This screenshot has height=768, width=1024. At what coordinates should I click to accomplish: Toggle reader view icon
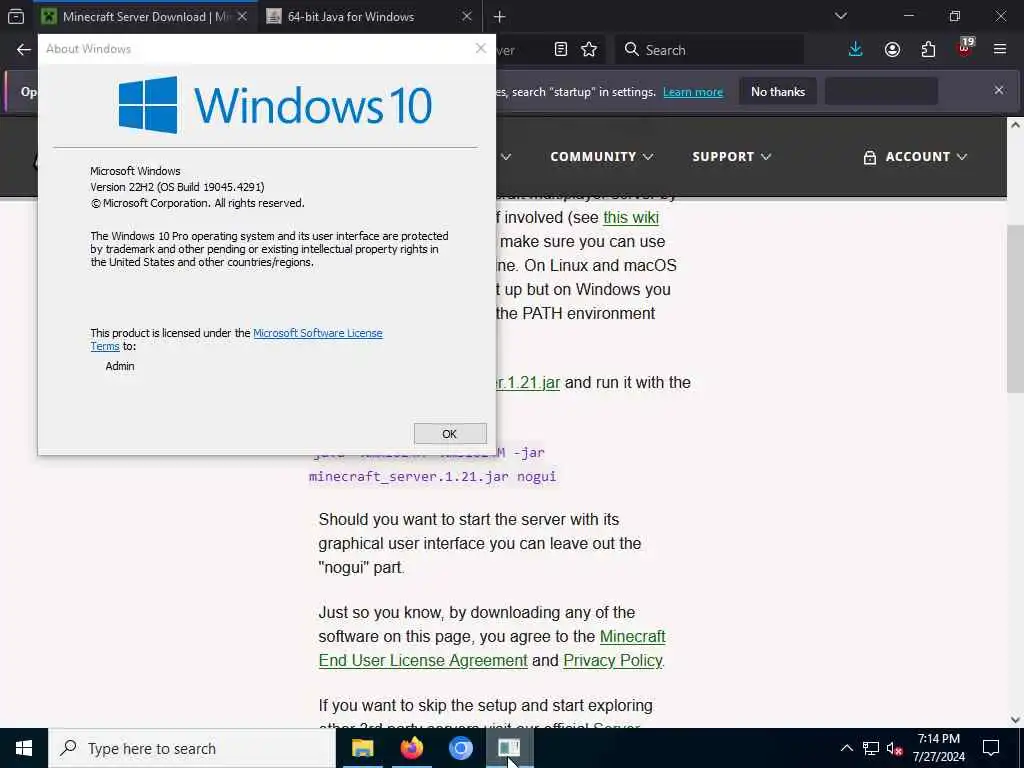(x=560, y=50)
